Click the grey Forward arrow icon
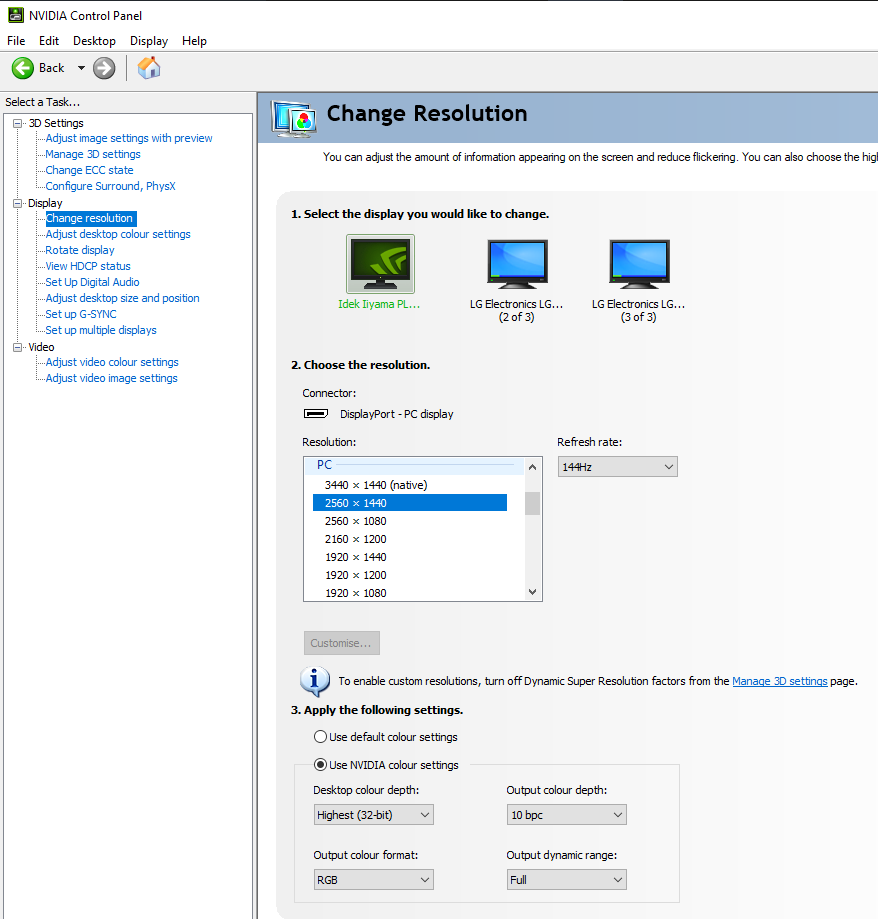This screenshot has width=878, height=919. point(104,69)
